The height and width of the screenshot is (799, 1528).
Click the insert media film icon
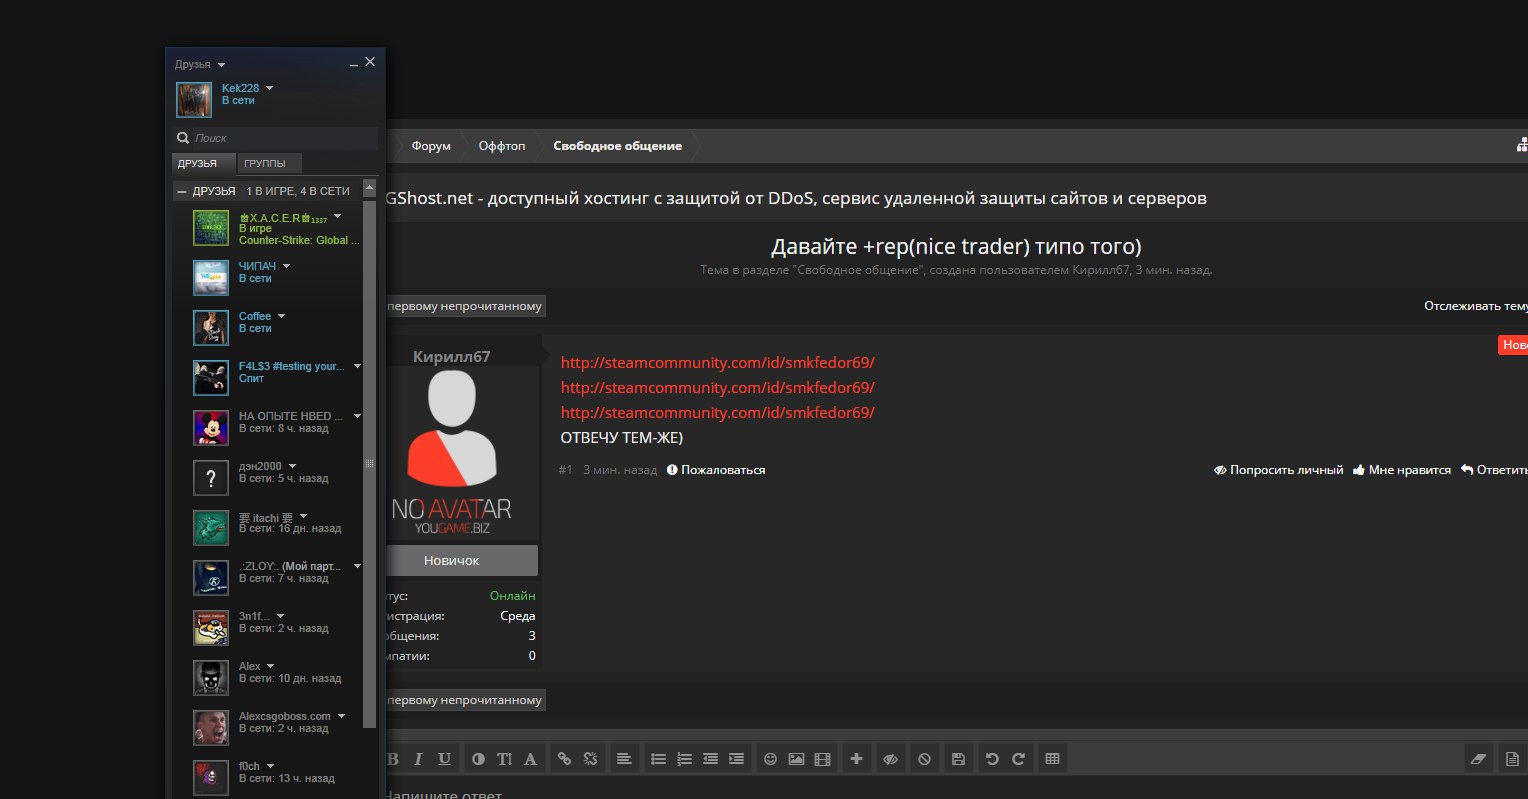tap(822, 759)
